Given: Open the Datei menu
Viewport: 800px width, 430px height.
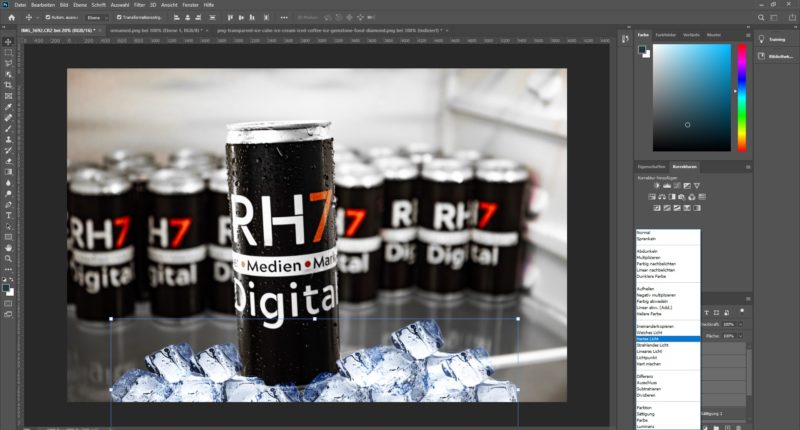Looking at the screenshot, I should coord(20,5).
